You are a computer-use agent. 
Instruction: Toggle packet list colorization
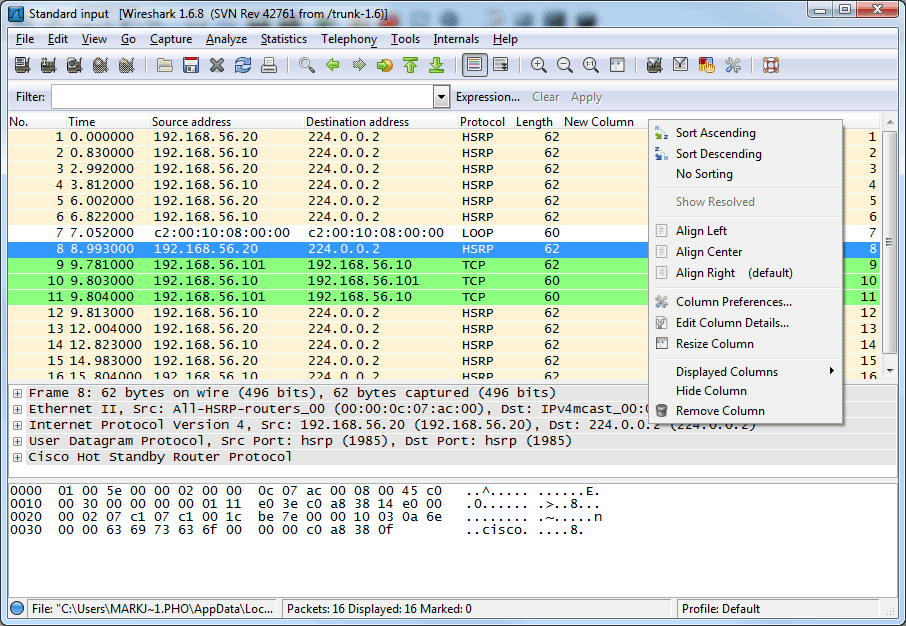point(474,65)
